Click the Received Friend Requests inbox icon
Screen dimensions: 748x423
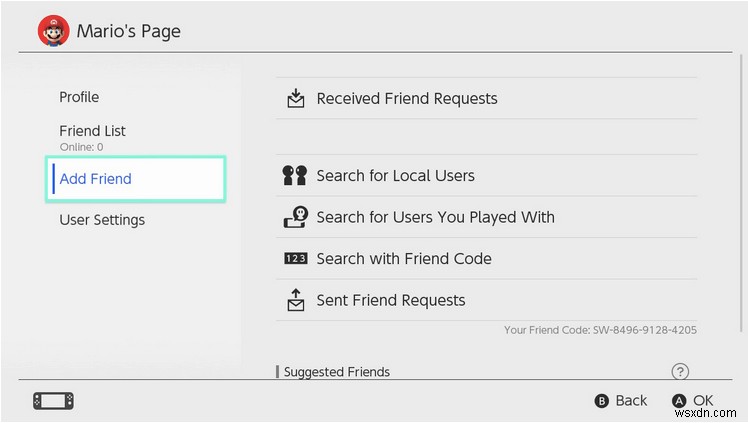point(295,98)
